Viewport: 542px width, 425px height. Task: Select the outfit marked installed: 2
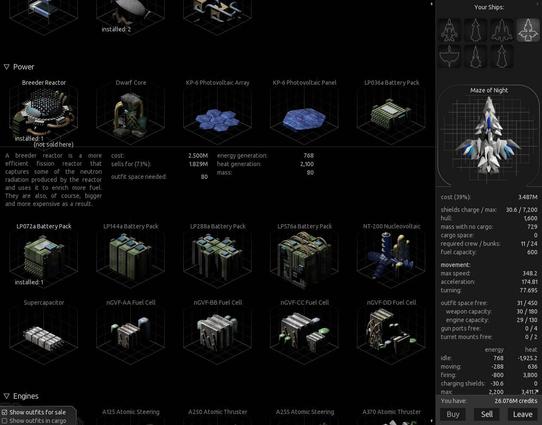[x=131, y=17]
